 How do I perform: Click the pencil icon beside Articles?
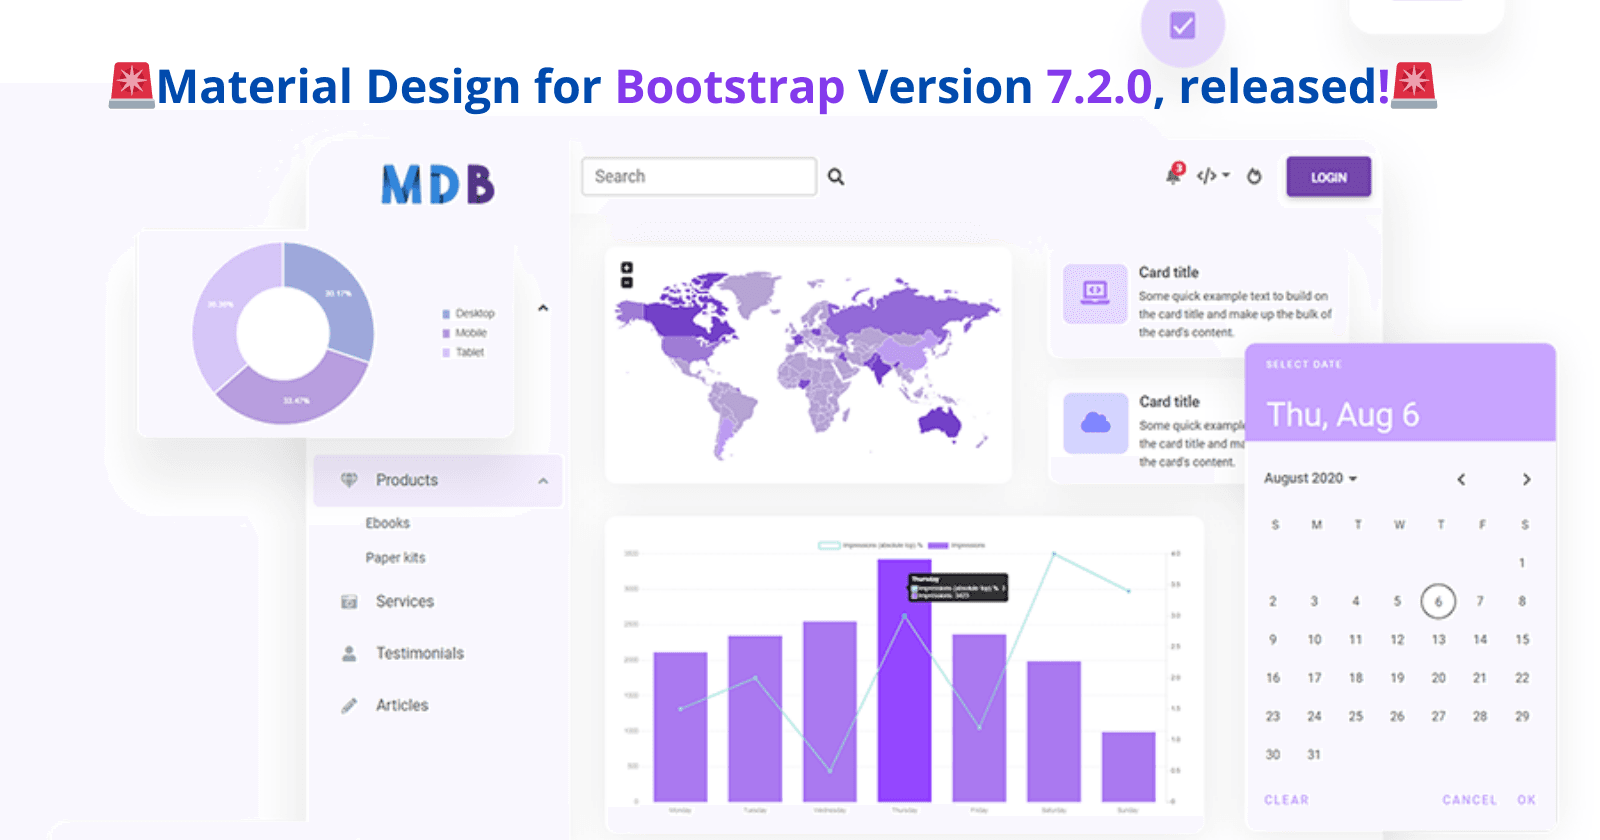pyautogui.click(x=349, y=706)
